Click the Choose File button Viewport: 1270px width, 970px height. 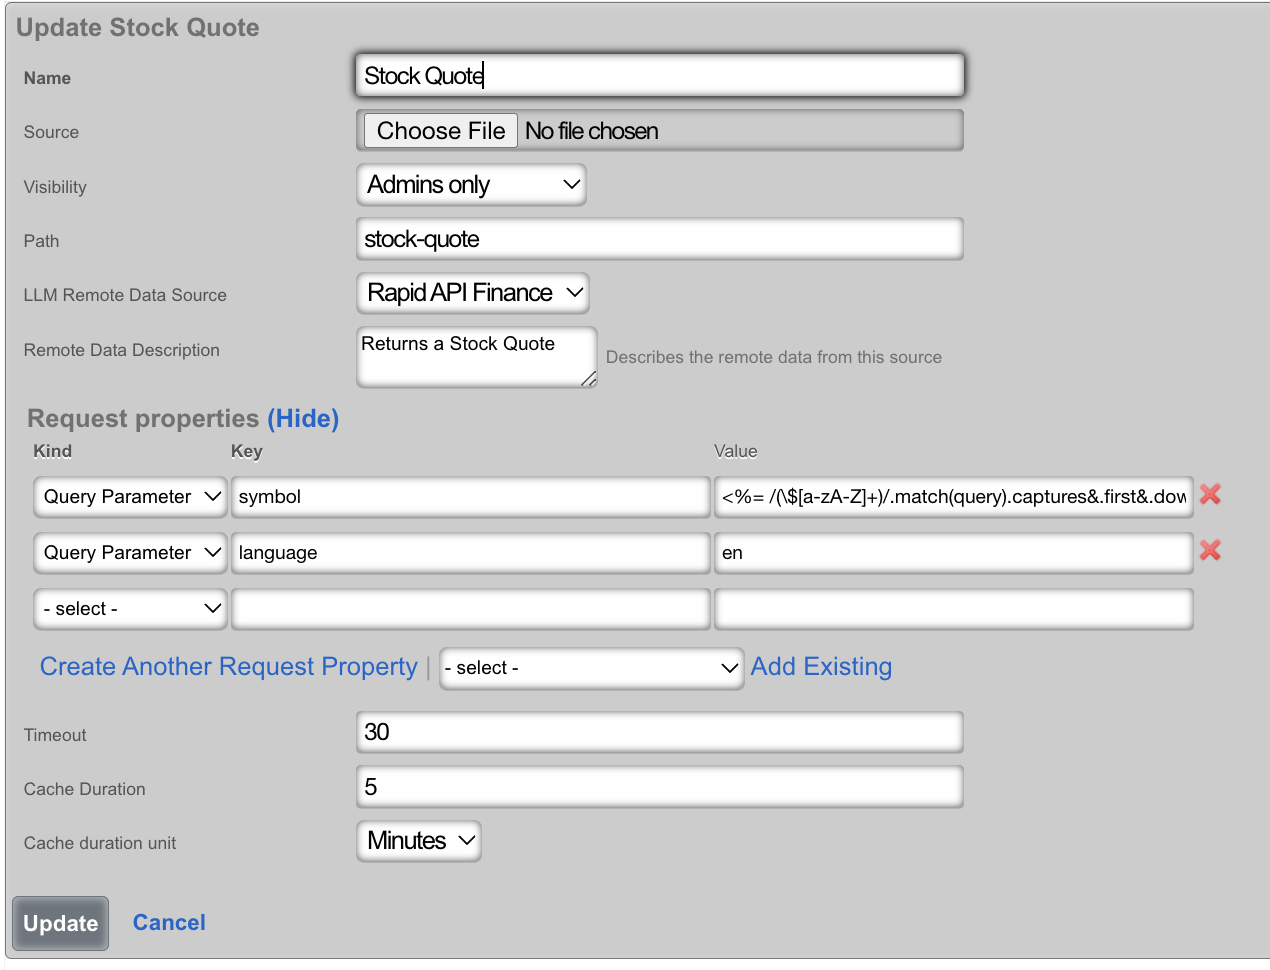click(x=441, y=131)
